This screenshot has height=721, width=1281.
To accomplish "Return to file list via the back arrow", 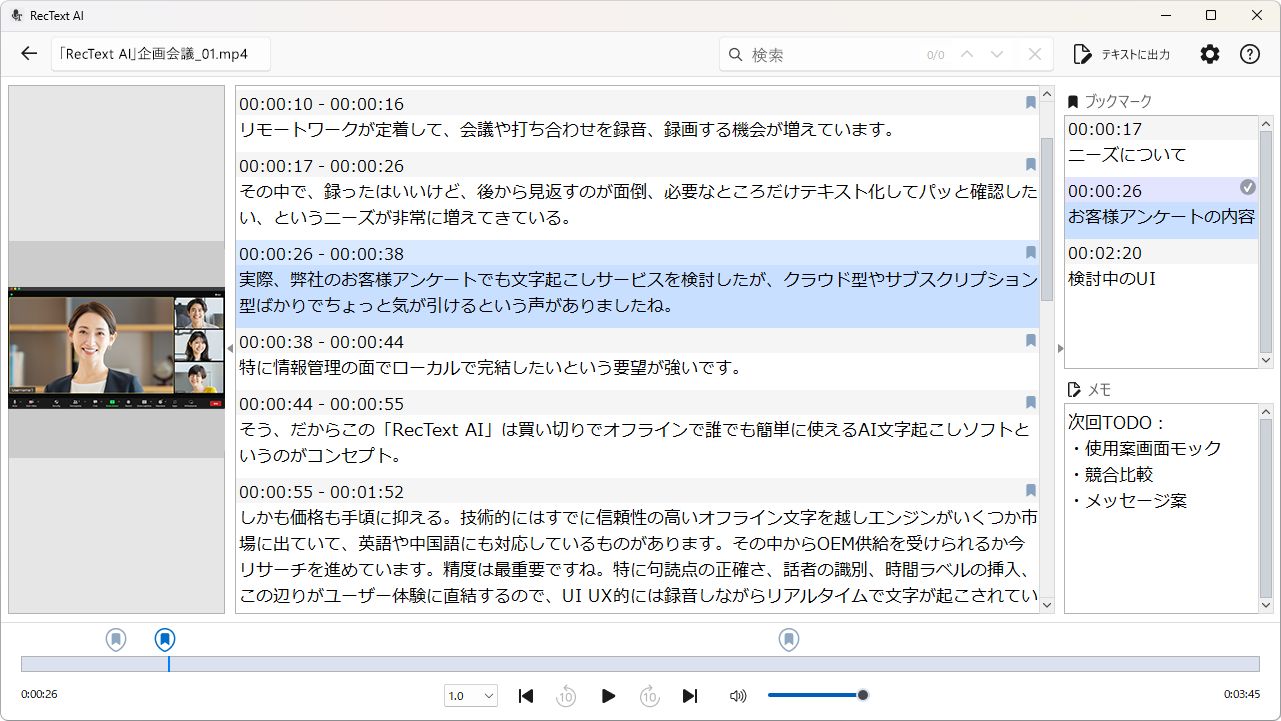I will [x=28, y=54].
